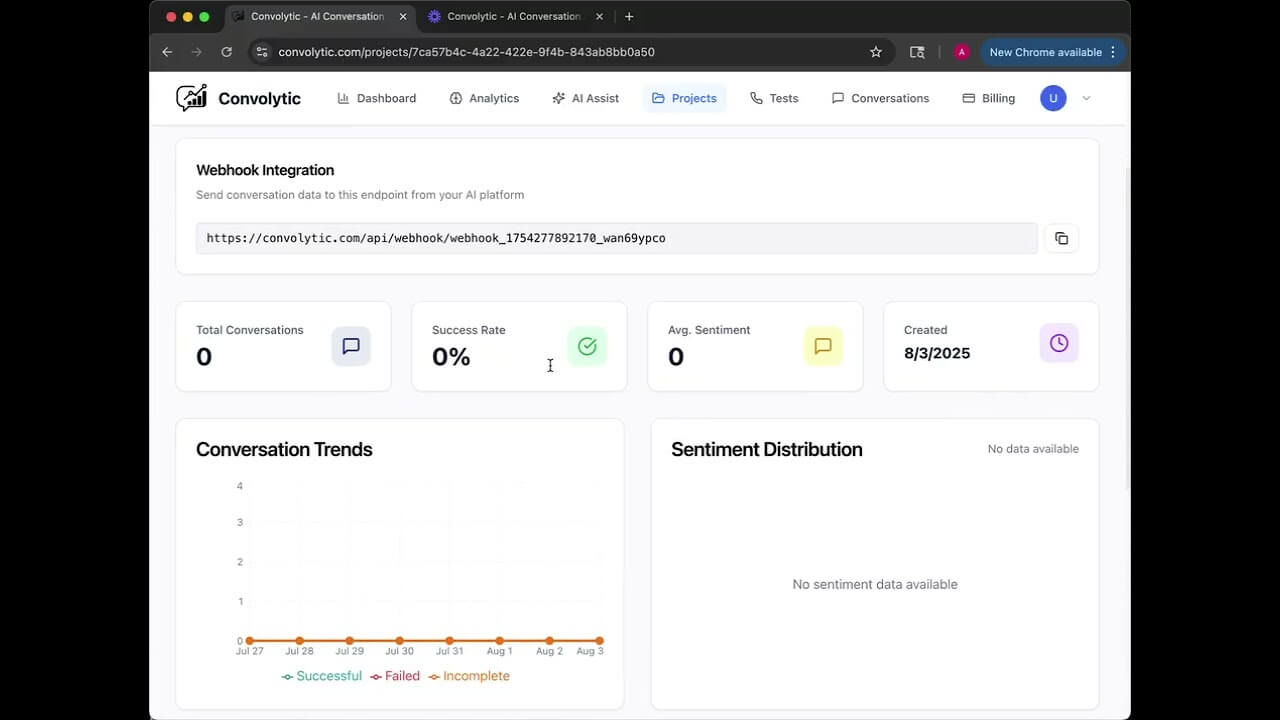
Task: Open the Chrome three-dot options menu
Action: (1113, 52)
